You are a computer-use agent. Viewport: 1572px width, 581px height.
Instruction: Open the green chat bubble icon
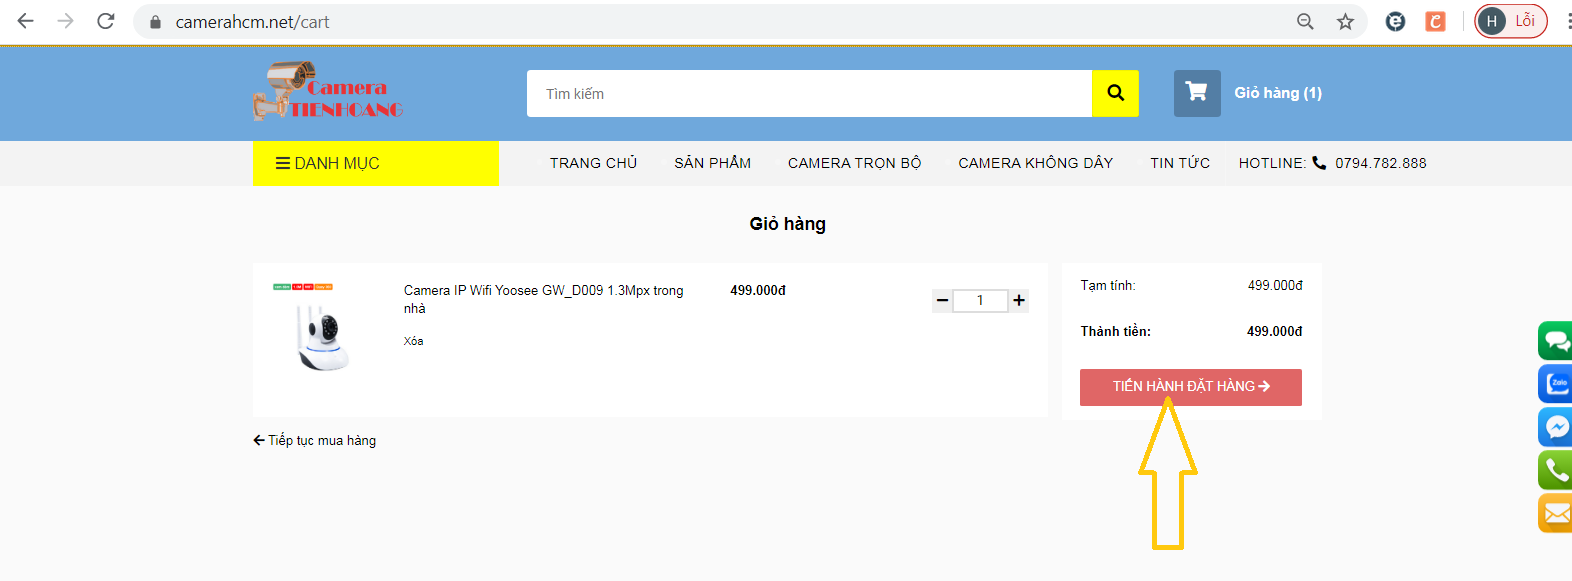[x=1556, y=341]
